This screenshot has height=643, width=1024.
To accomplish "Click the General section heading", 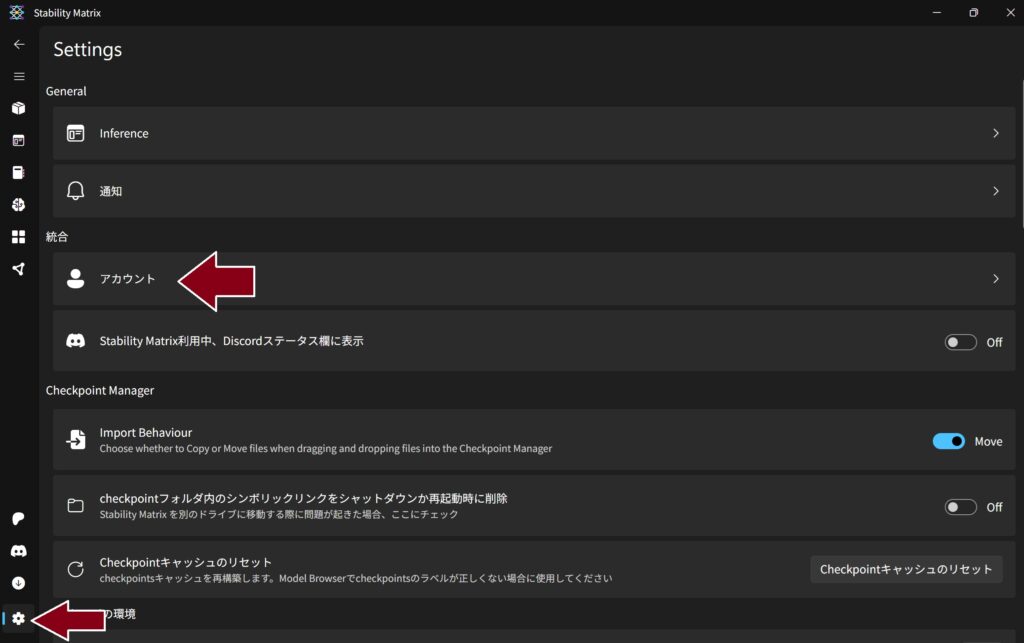I will pos(66,91).
